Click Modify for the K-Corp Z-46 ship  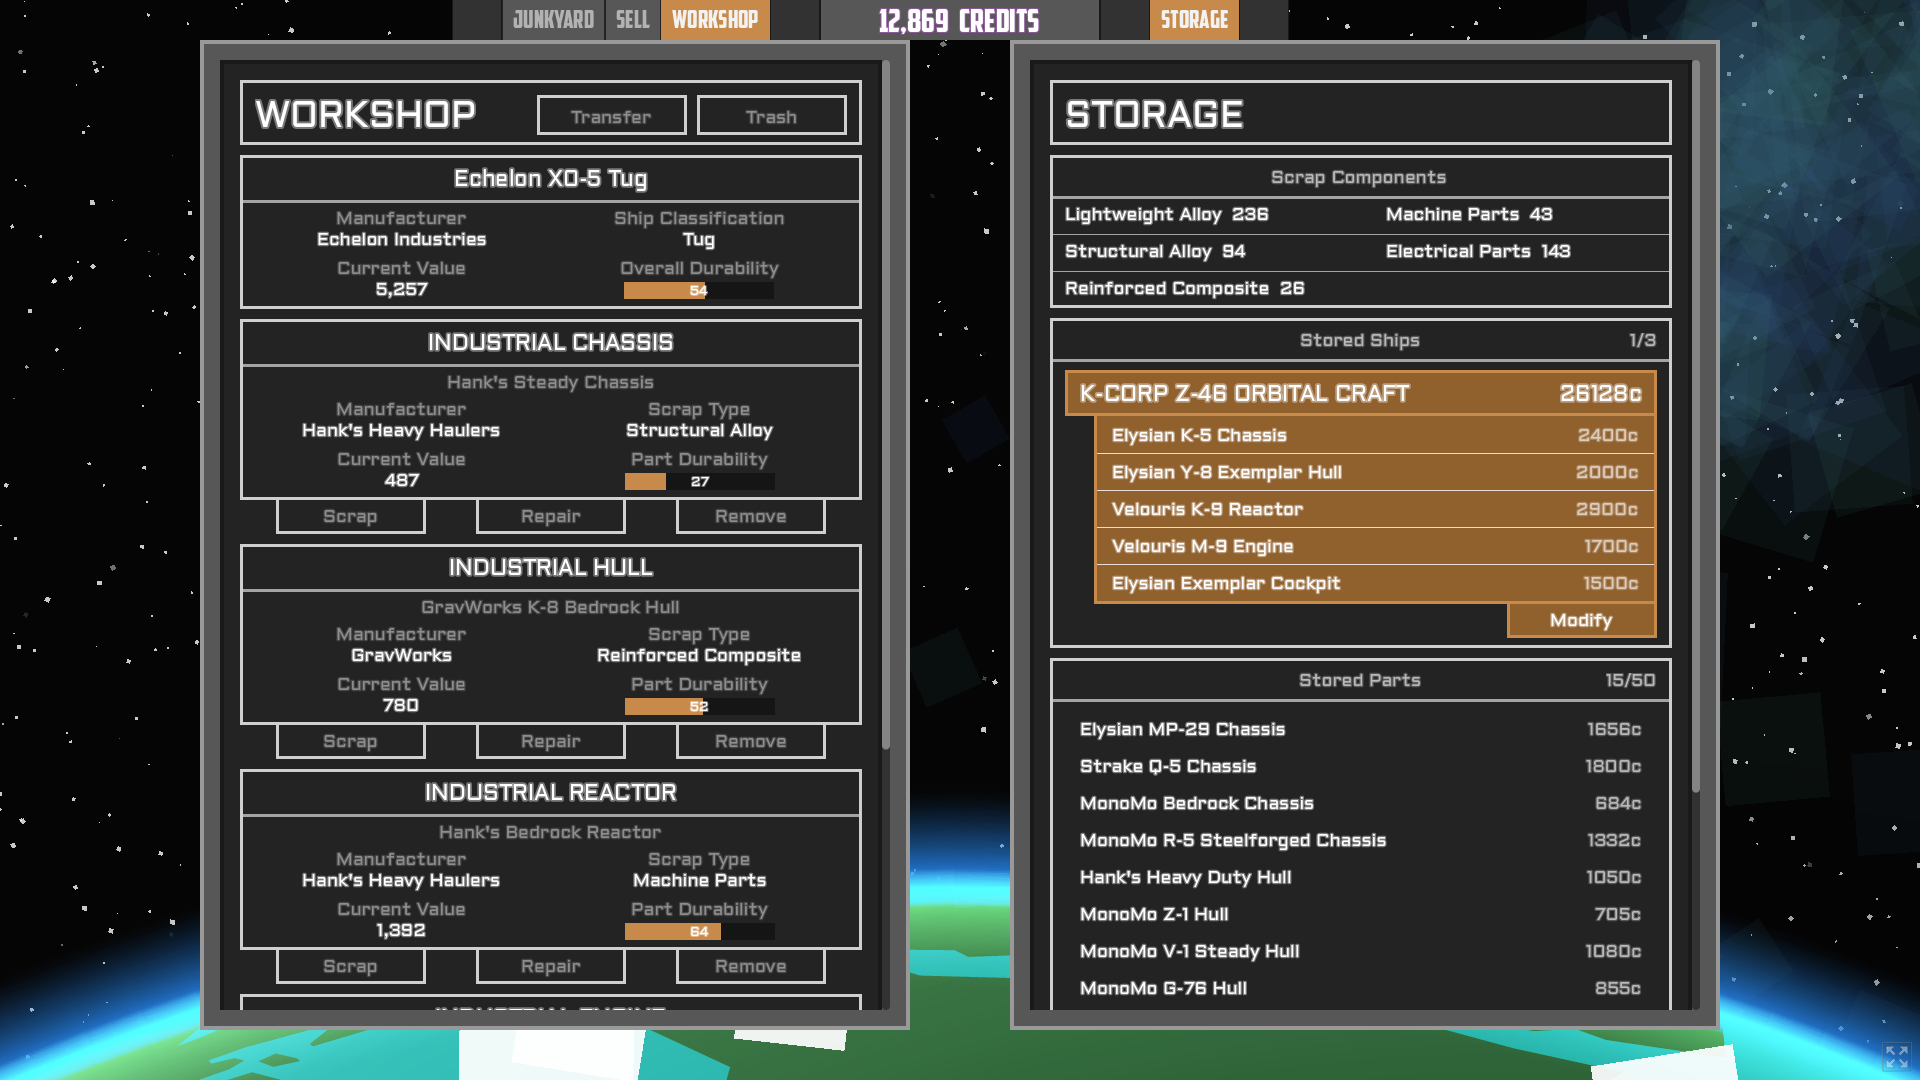click(x=1581, y=620)
